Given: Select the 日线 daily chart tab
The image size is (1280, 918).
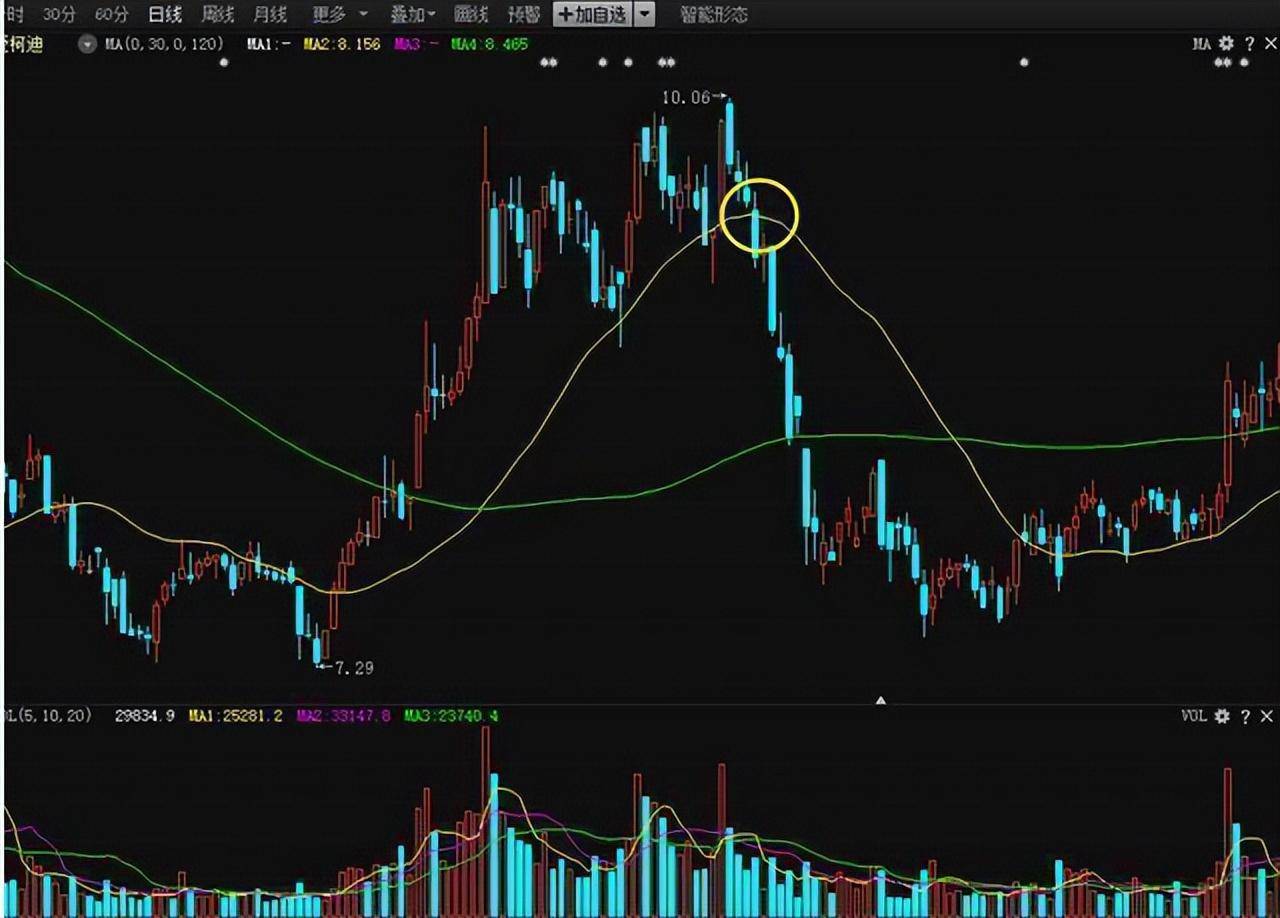Looking at the screenshot, I should coord(165,14).
